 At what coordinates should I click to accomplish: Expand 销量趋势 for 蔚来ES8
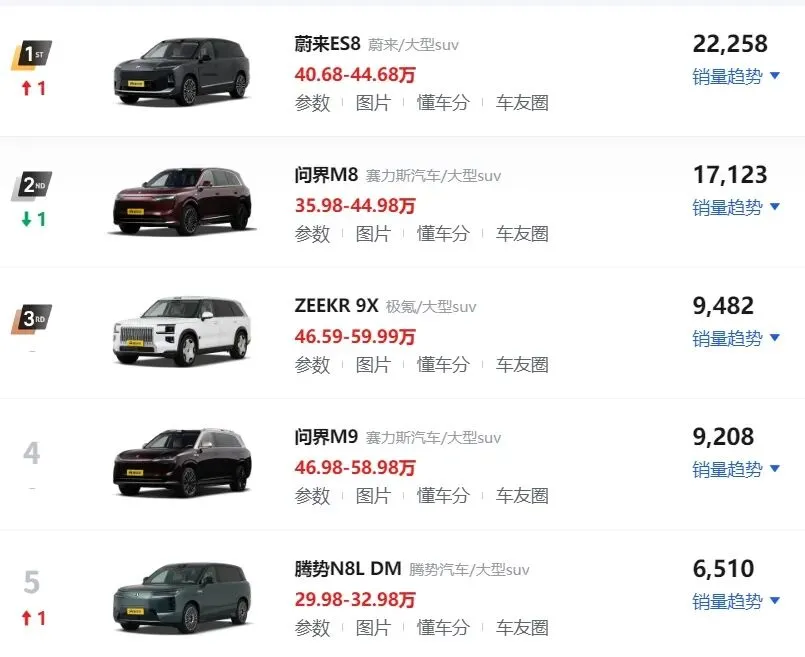tap(736, 76)
